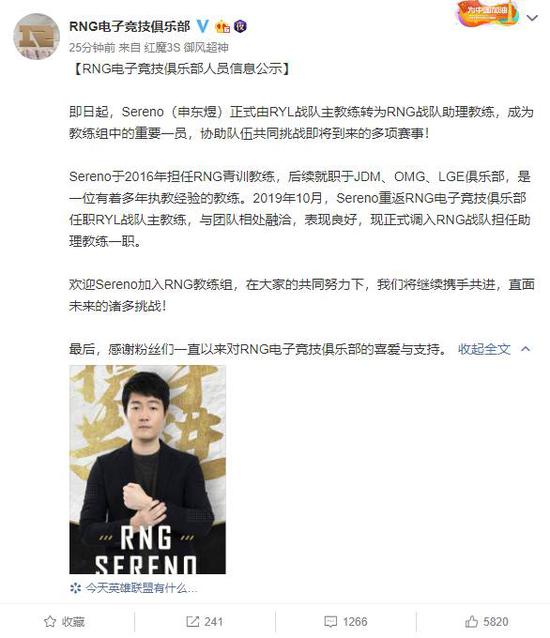The width and height of the screenshot is (550, 638).
Task: Click the repost icon with 241 shares
Action: [192, 621]
